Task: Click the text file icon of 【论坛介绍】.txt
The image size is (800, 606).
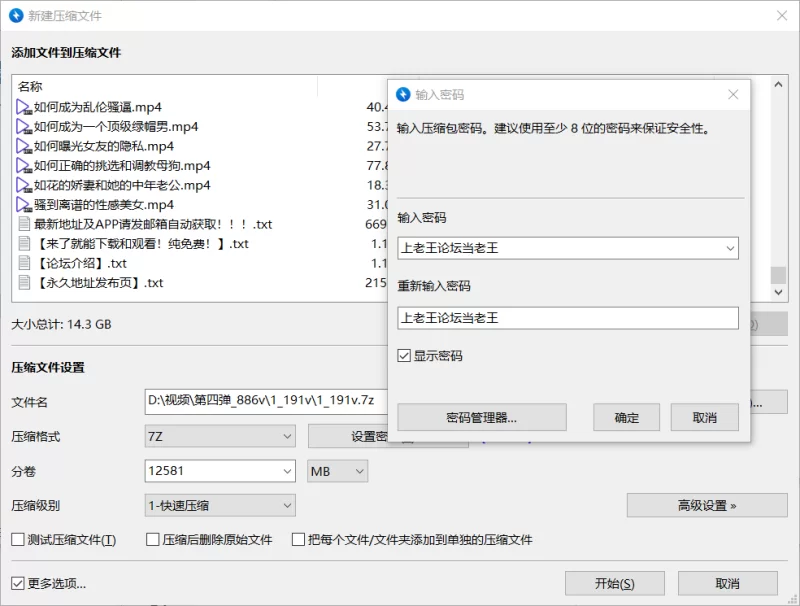Action: pos(24,263)
